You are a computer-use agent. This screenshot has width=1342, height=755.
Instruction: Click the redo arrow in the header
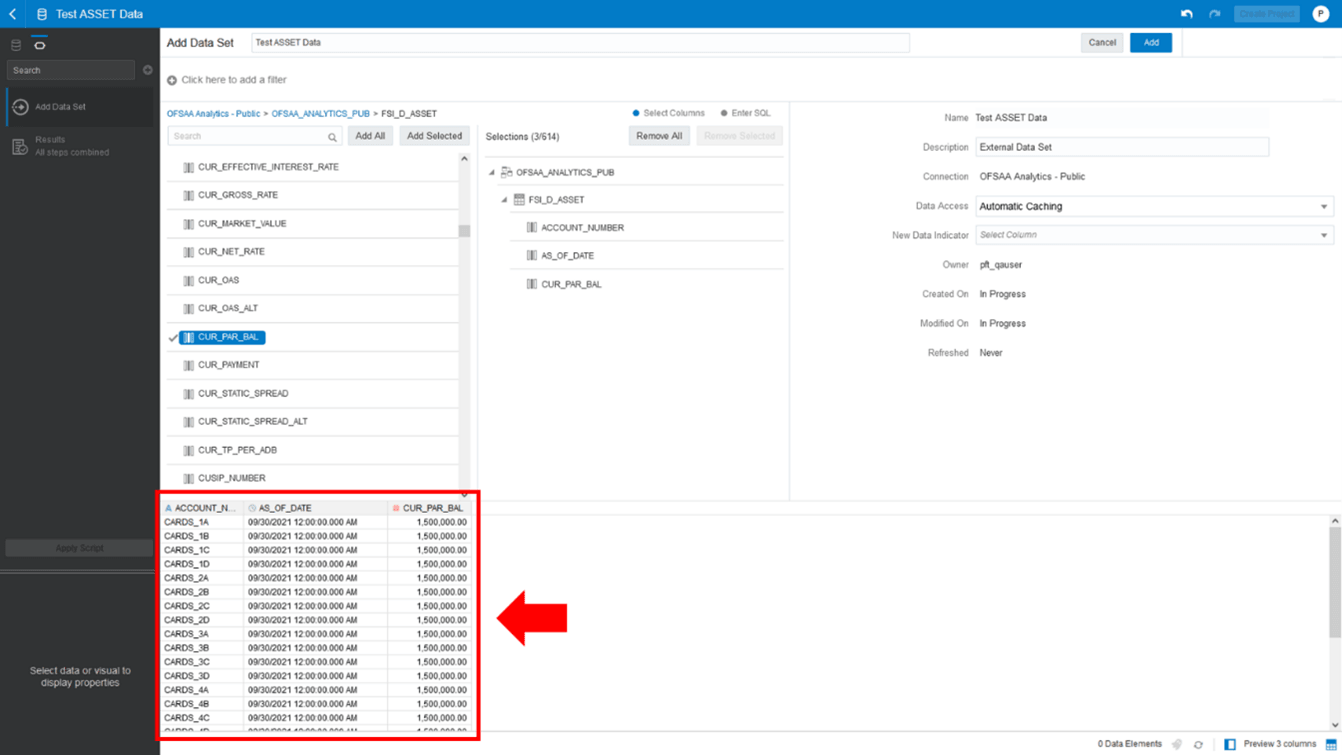[1213, 14]
